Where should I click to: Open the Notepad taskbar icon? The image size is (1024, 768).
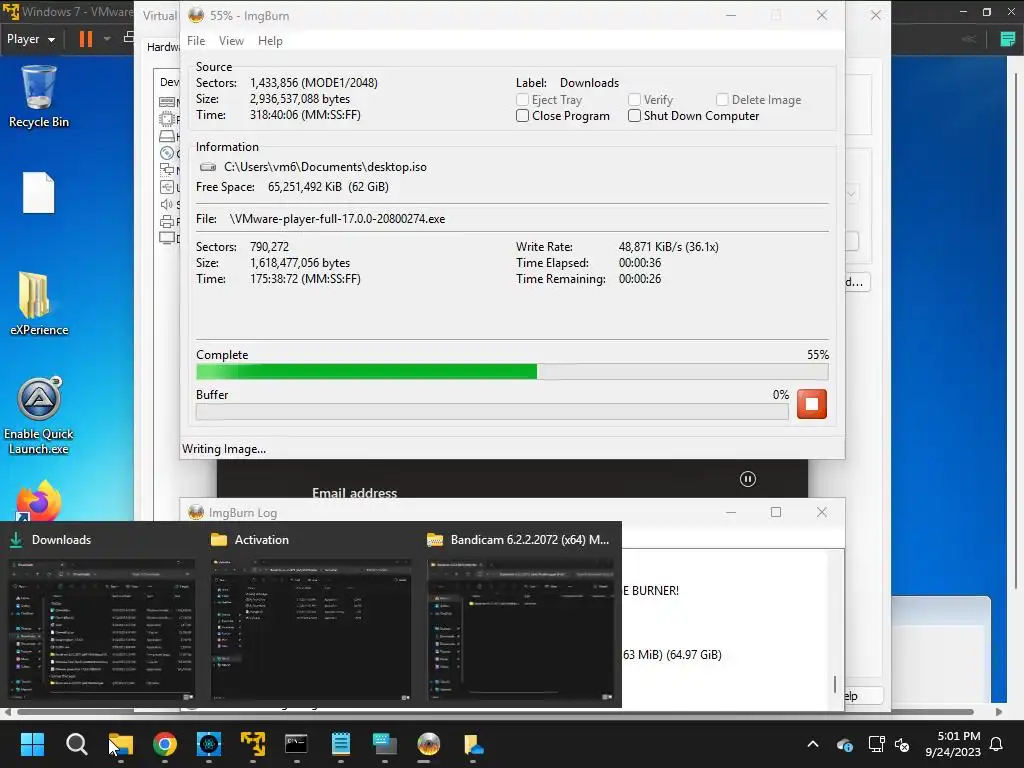341,744
